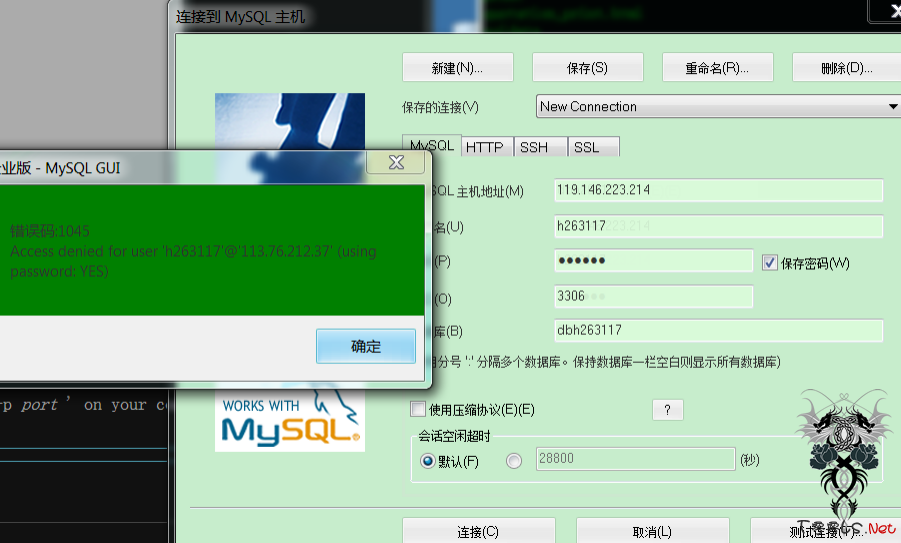
Task: Click the host address field 119.146.223.214
Action: [718, 190]
